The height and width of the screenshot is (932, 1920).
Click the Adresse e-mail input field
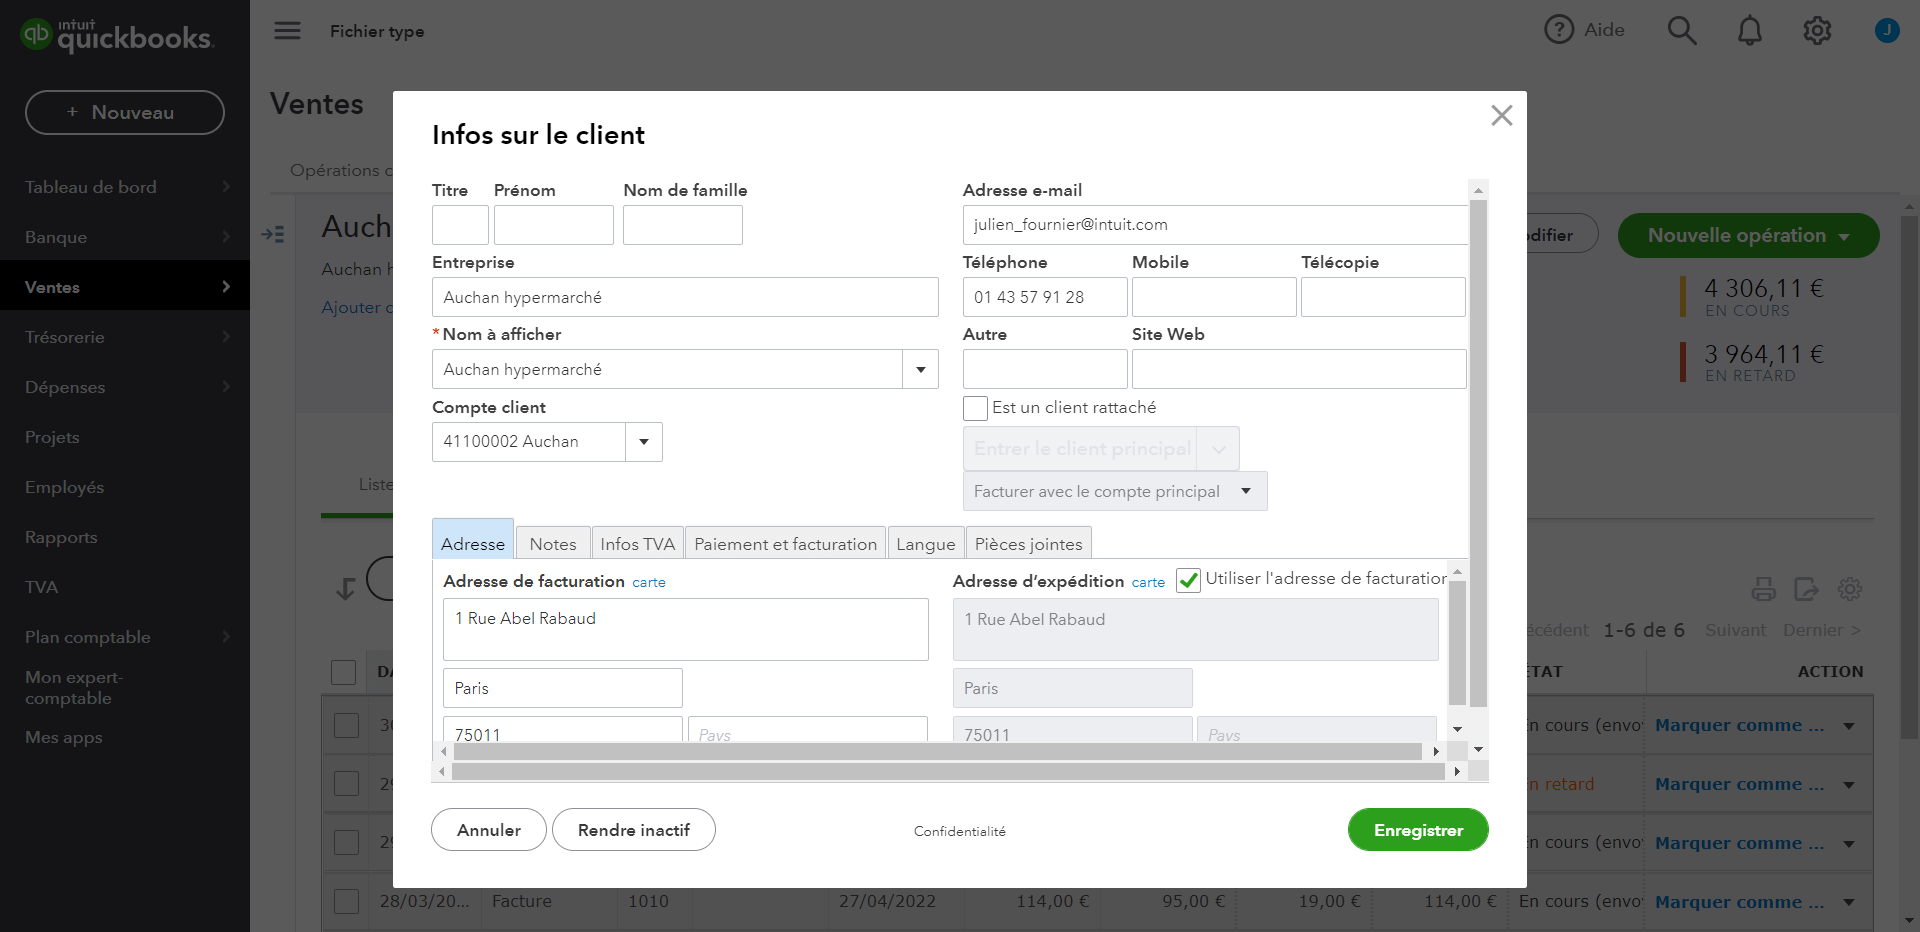(1214, 225)
